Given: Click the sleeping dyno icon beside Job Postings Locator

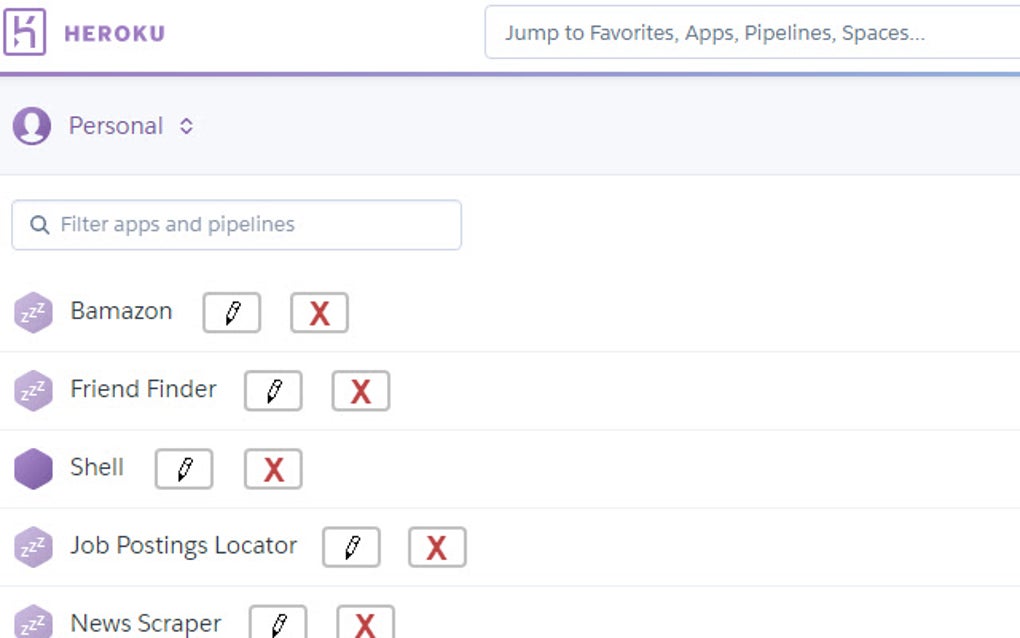Looking at the screenshot, I should click(33, 546).
